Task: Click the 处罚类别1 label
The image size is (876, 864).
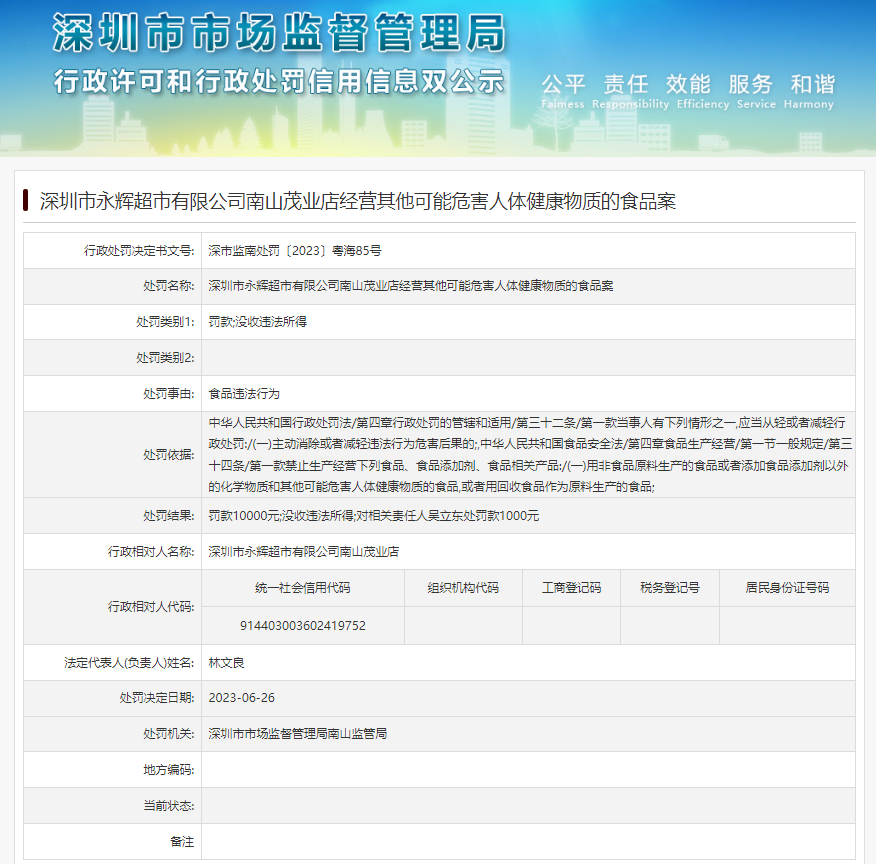Action: [x=165, y=322]
